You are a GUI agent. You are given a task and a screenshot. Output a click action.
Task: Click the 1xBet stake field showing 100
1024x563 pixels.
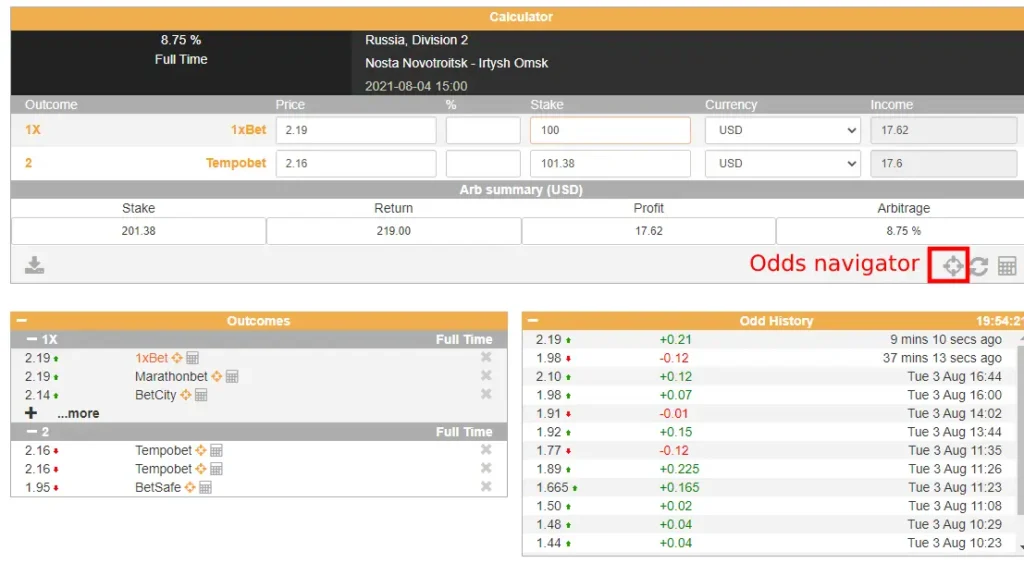click(x=610, y=130)
